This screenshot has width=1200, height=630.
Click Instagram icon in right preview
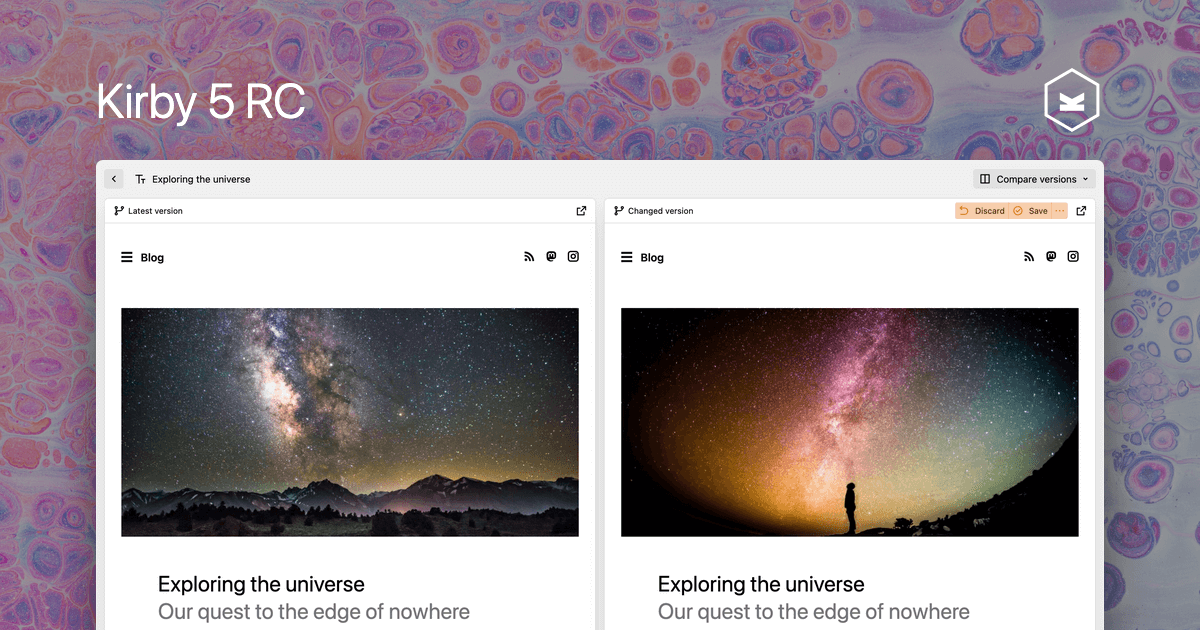tap(1073, 257)
